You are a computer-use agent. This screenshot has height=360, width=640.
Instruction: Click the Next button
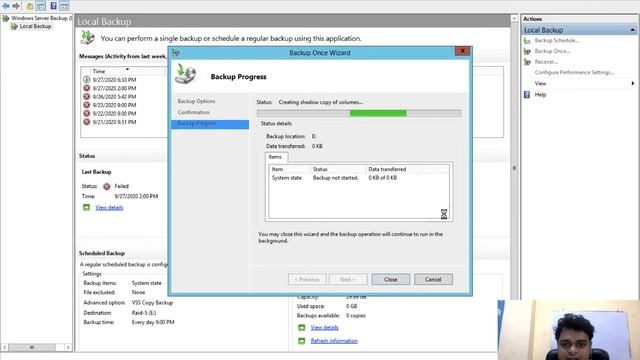click(348, 280)
